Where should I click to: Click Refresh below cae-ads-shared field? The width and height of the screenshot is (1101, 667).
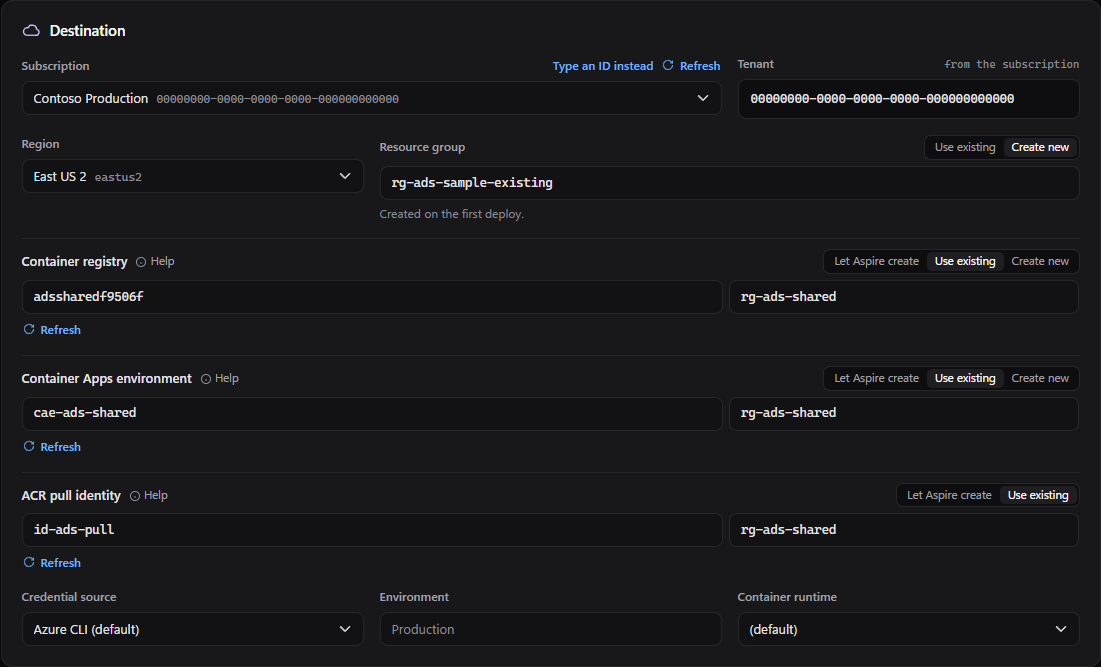(60, 447)
